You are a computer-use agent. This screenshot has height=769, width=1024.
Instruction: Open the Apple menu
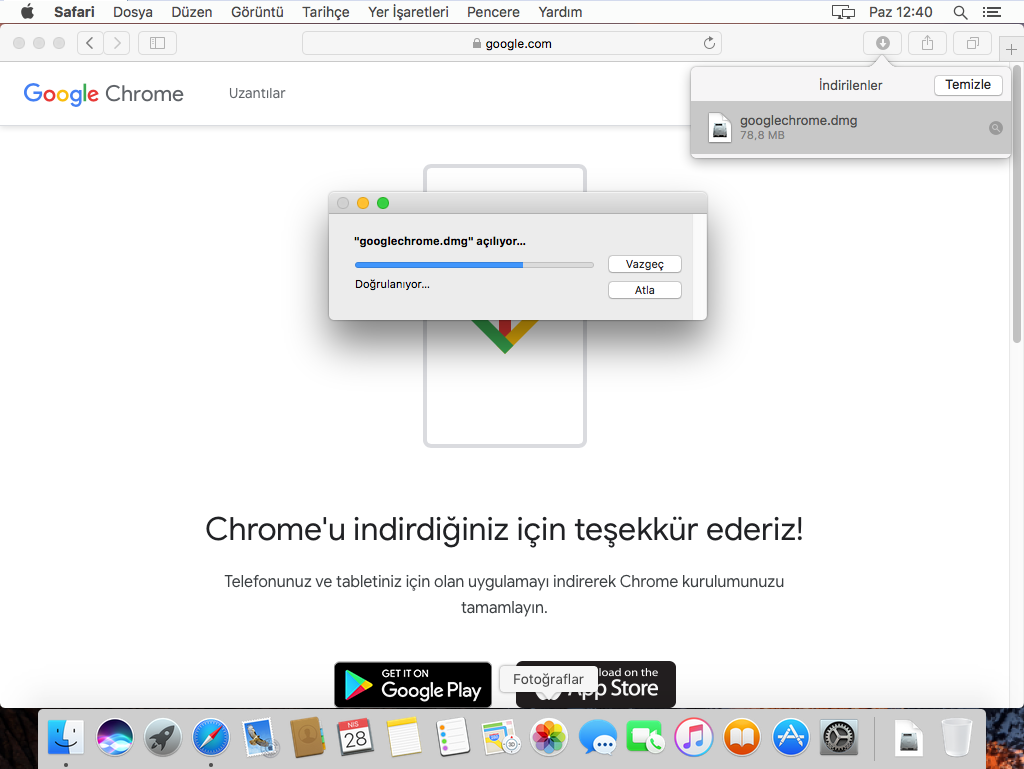pyautogui.click(x=27, y=12)
